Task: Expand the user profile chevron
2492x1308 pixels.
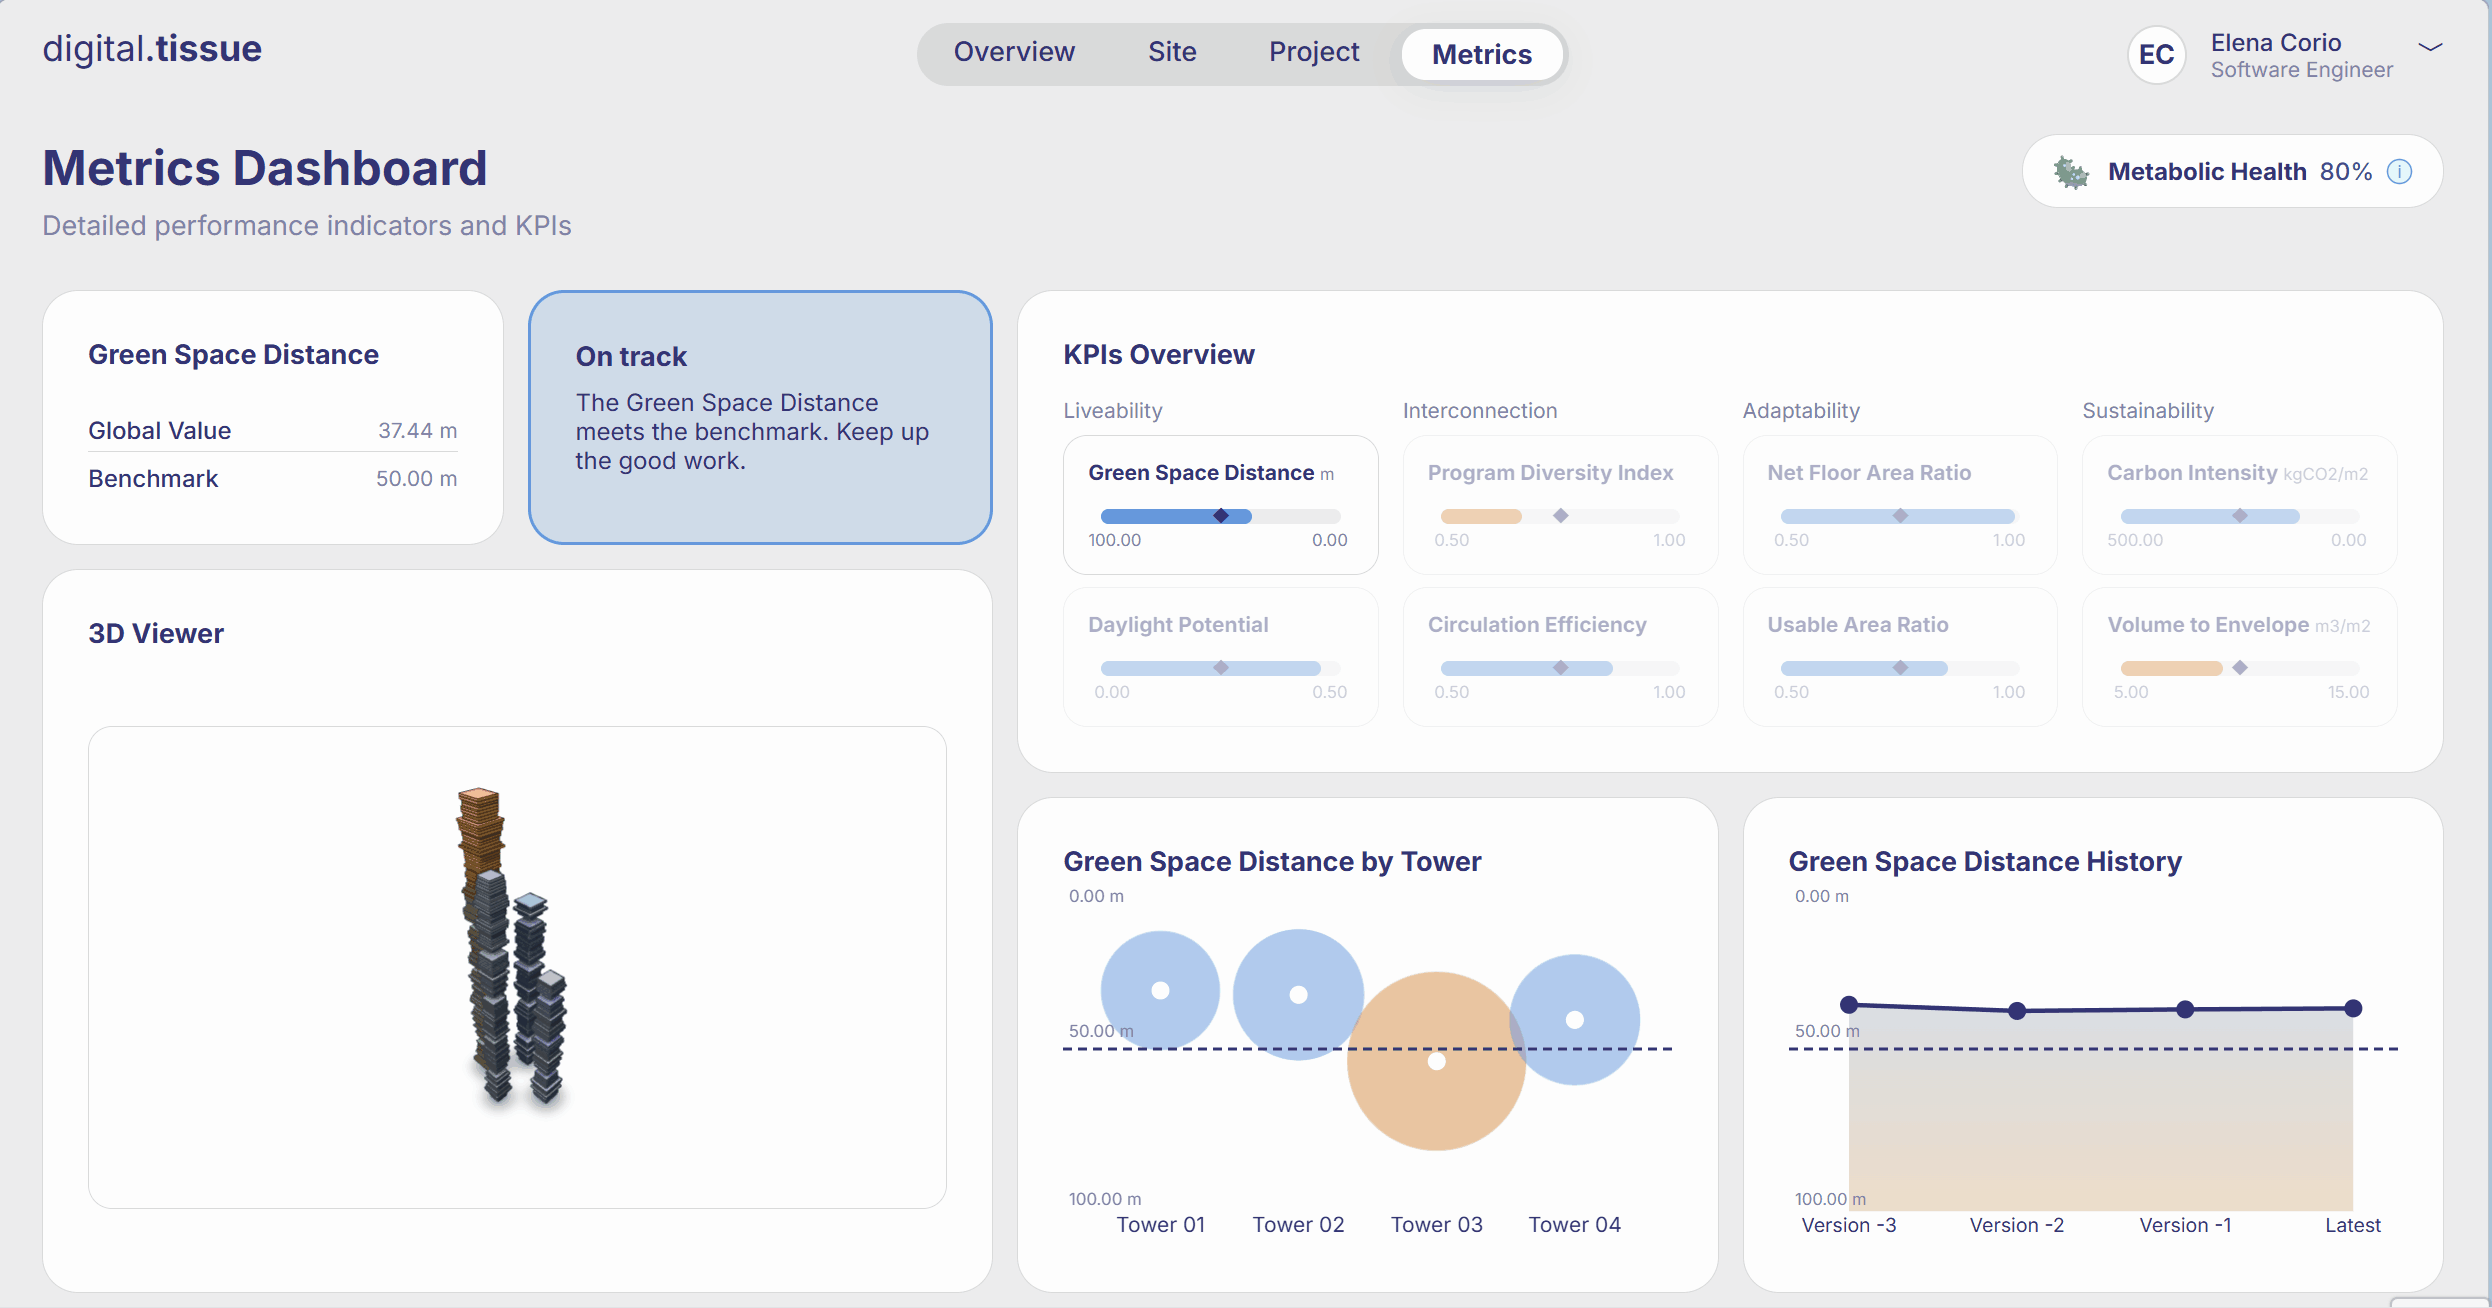Action: 2430,47
